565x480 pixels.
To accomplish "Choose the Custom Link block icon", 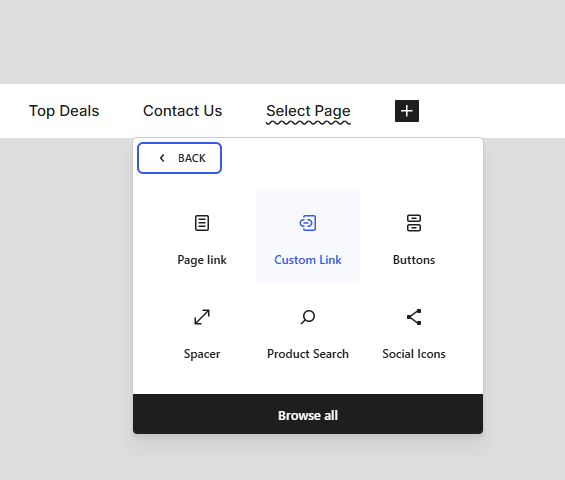I will click(308, 223).
